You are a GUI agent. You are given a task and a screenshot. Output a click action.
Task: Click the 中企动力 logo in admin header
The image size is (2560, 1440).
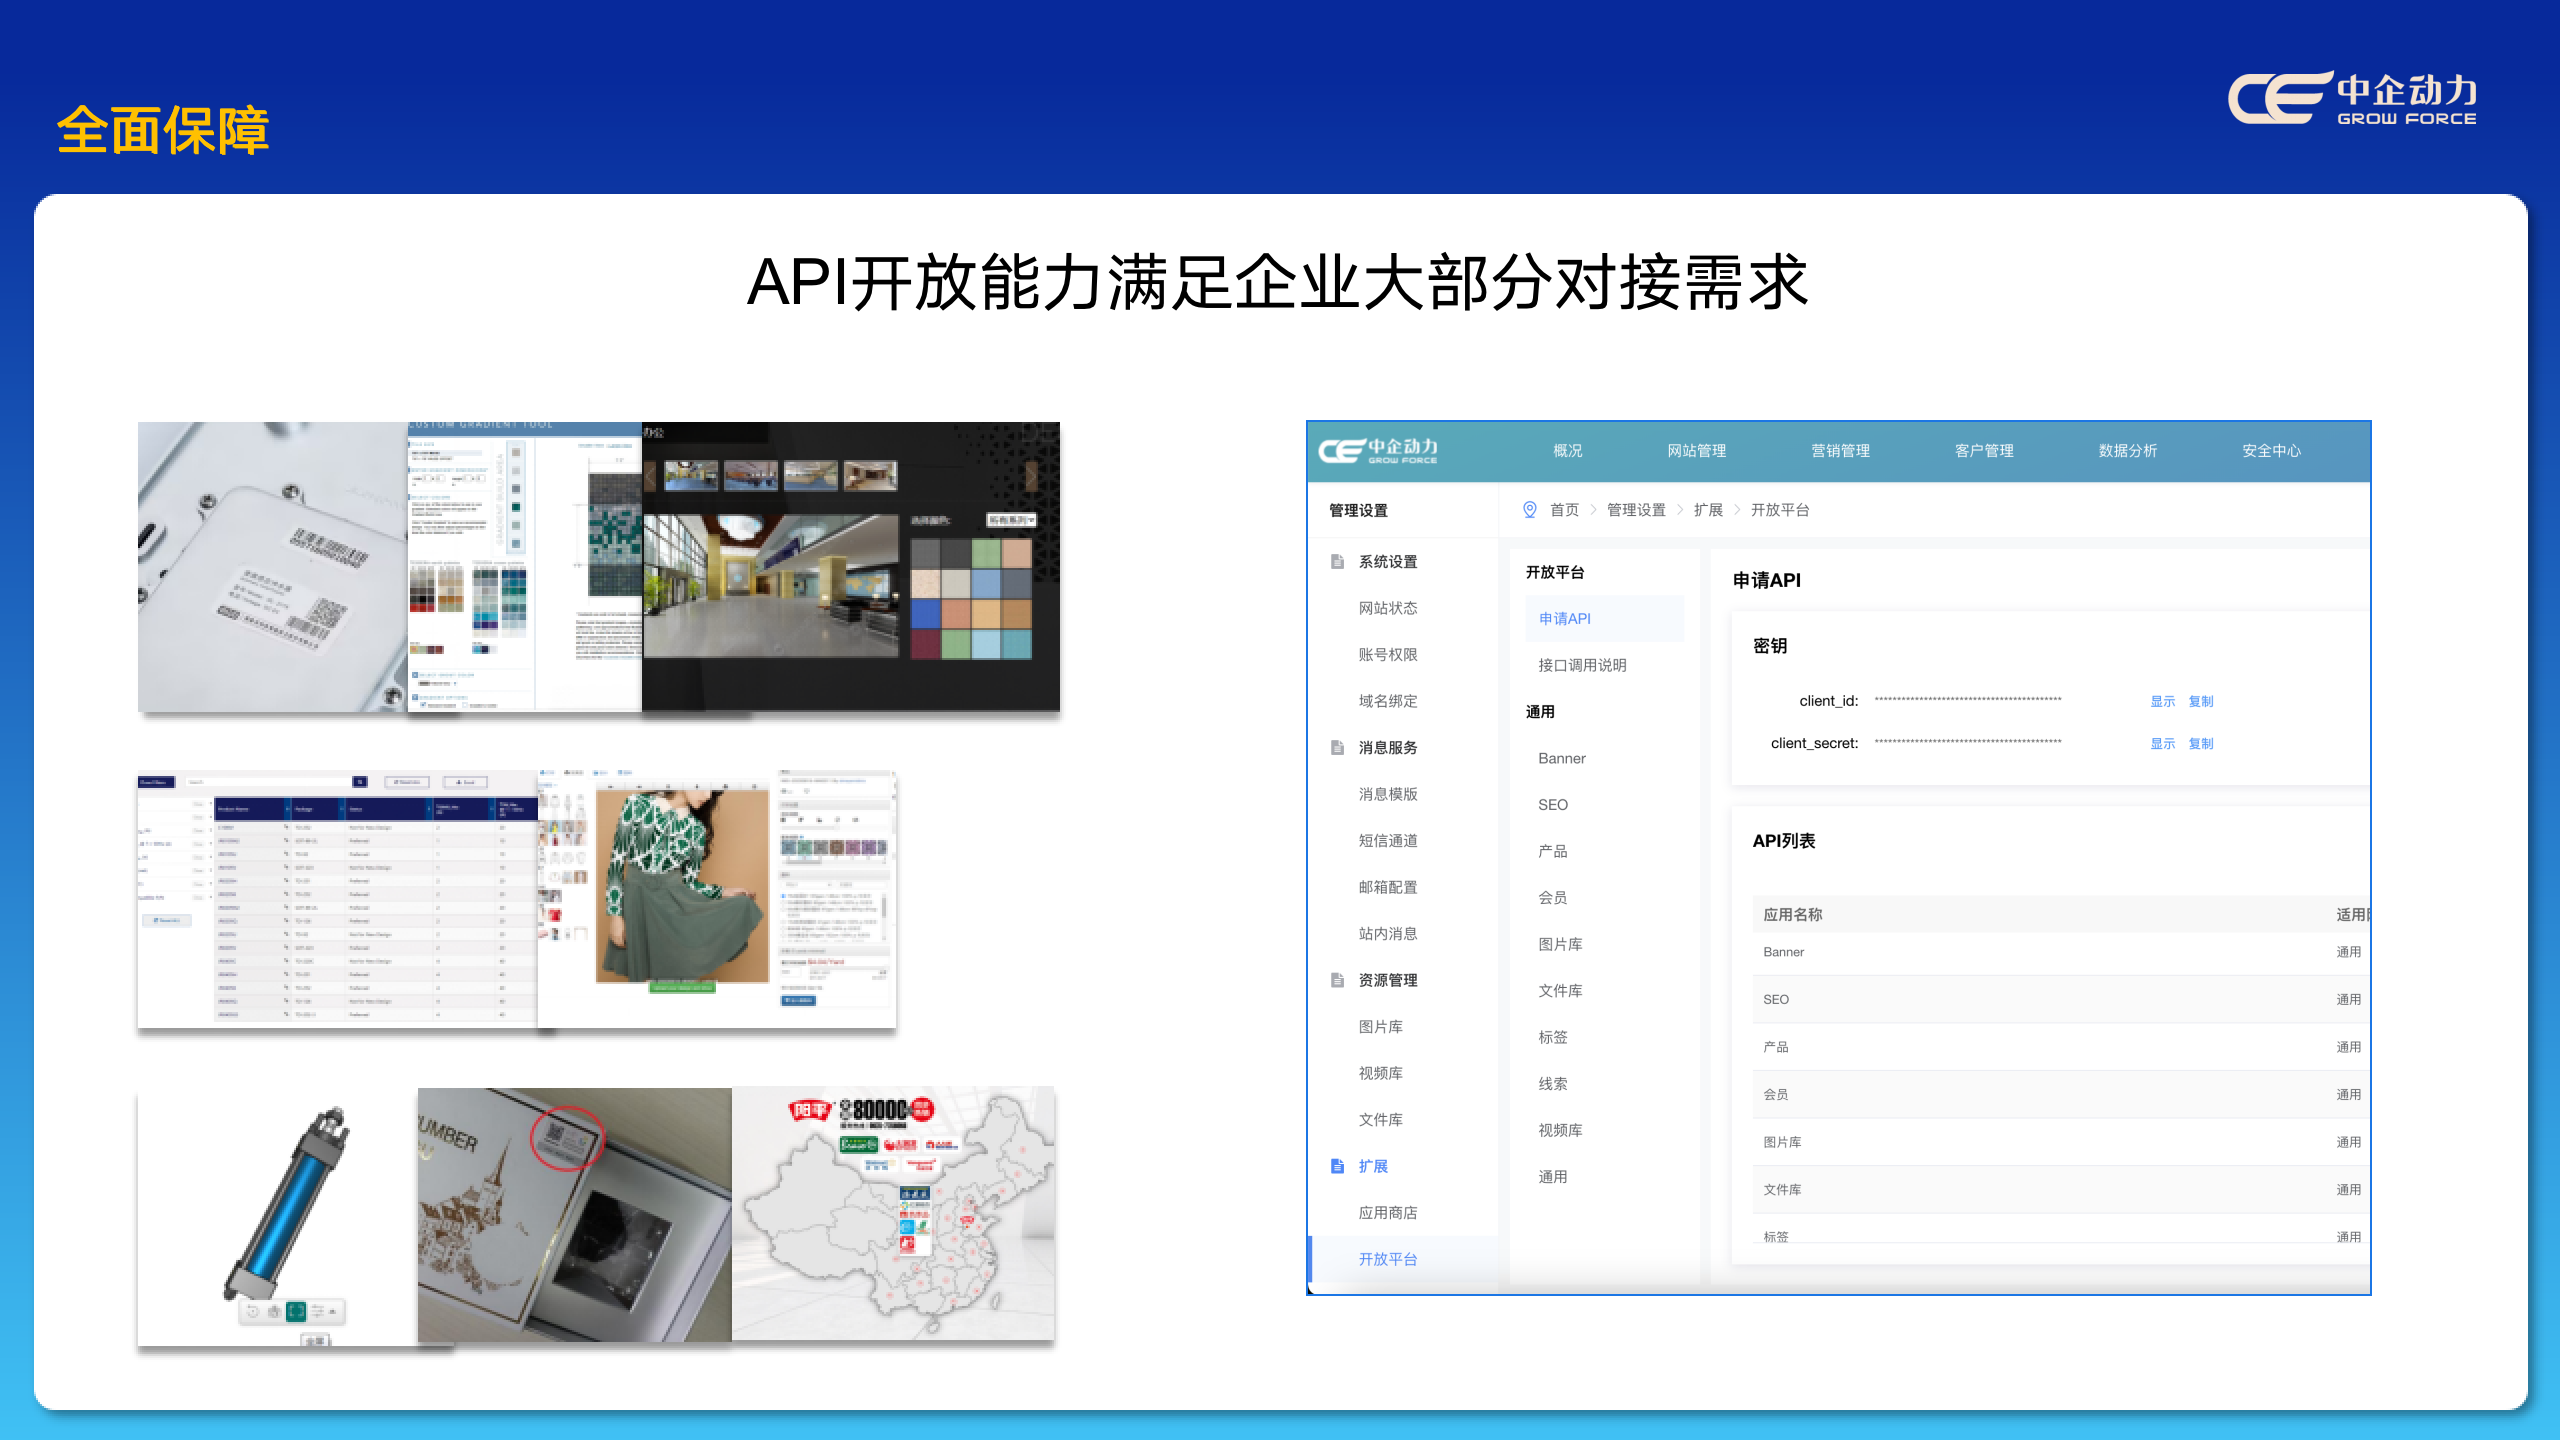coord(1378,451)
